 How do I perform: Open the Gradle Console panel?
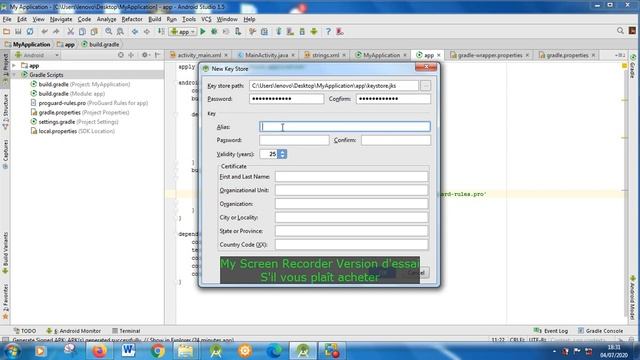[600, 331]
